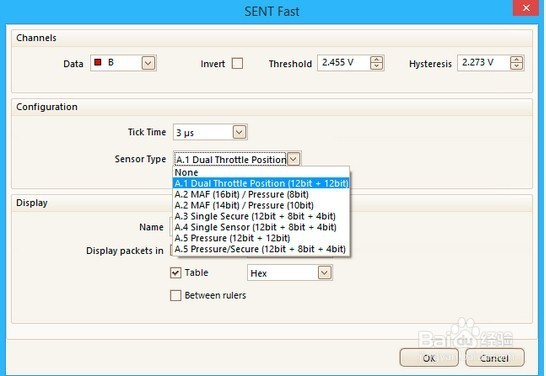Enable the Between rulers checkbox
The height and width of the screenshot is (376, 546).
(176, 296)
